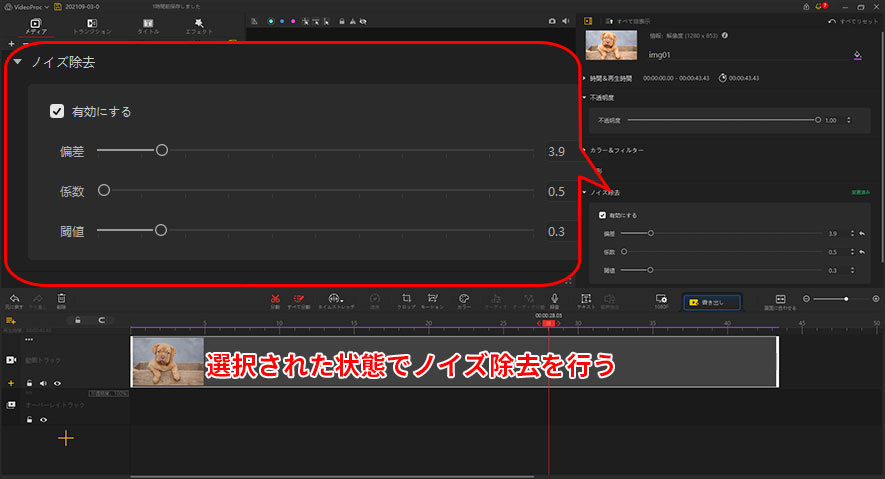Image resolution: width=885 pixels, height=479 pixels.
Task: Click the zoom in circle icon
Action: [876, 299]
